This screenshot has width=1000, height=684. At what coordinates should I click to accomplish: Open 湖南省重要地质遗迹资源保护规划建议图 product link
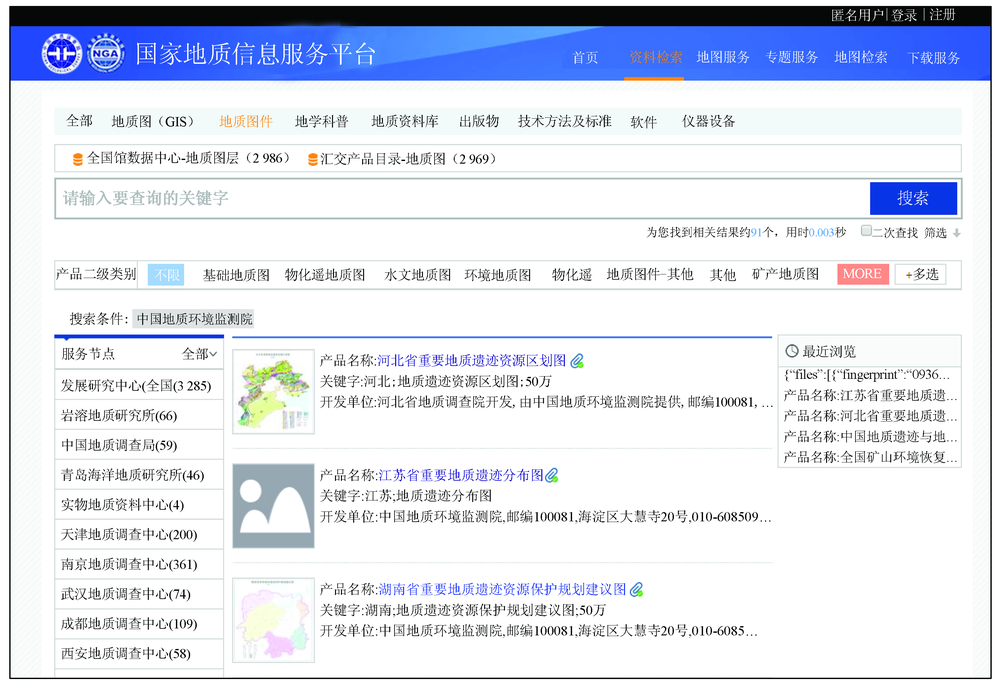point(503,590)
